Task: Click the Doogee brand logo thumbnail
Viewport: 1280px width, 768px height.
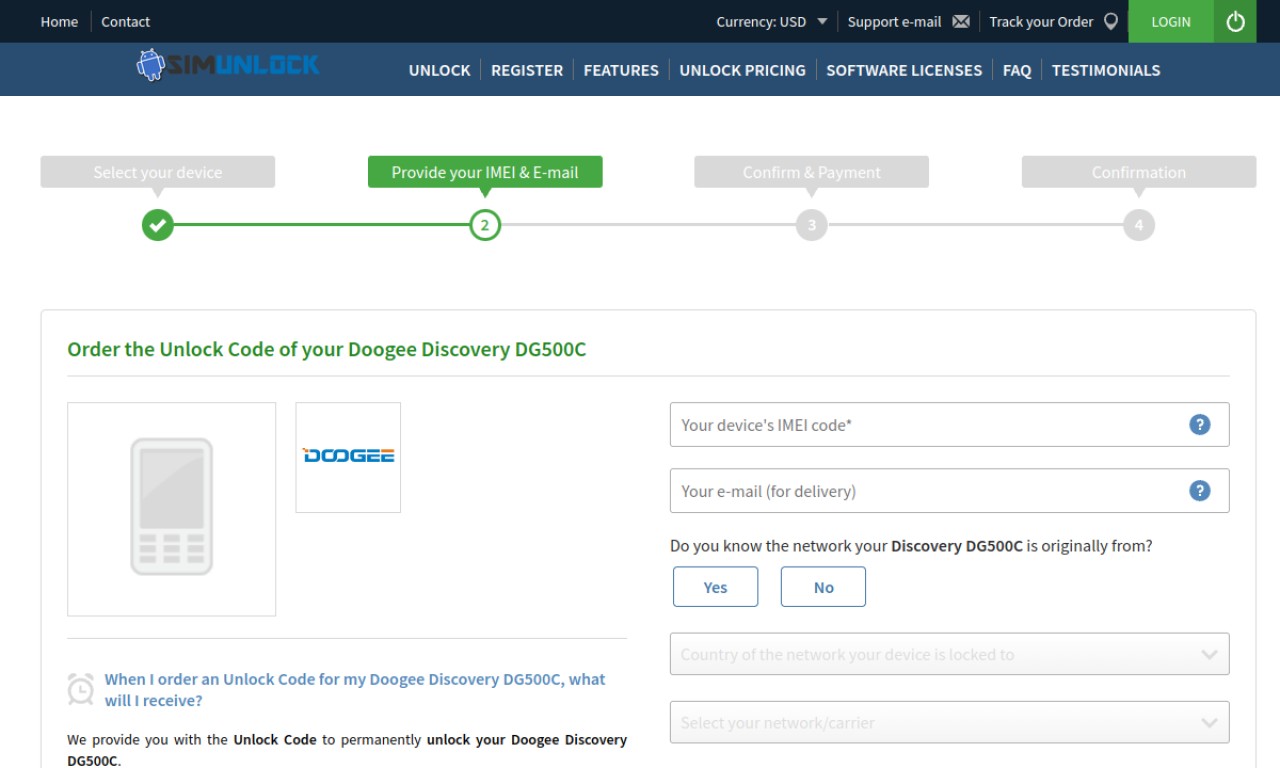Action: 348,457
